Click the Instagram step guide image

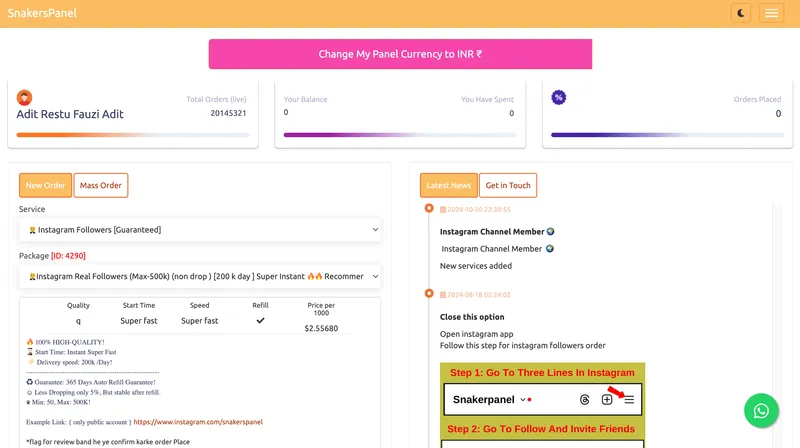pyautogui.click(x=542, y=405)
